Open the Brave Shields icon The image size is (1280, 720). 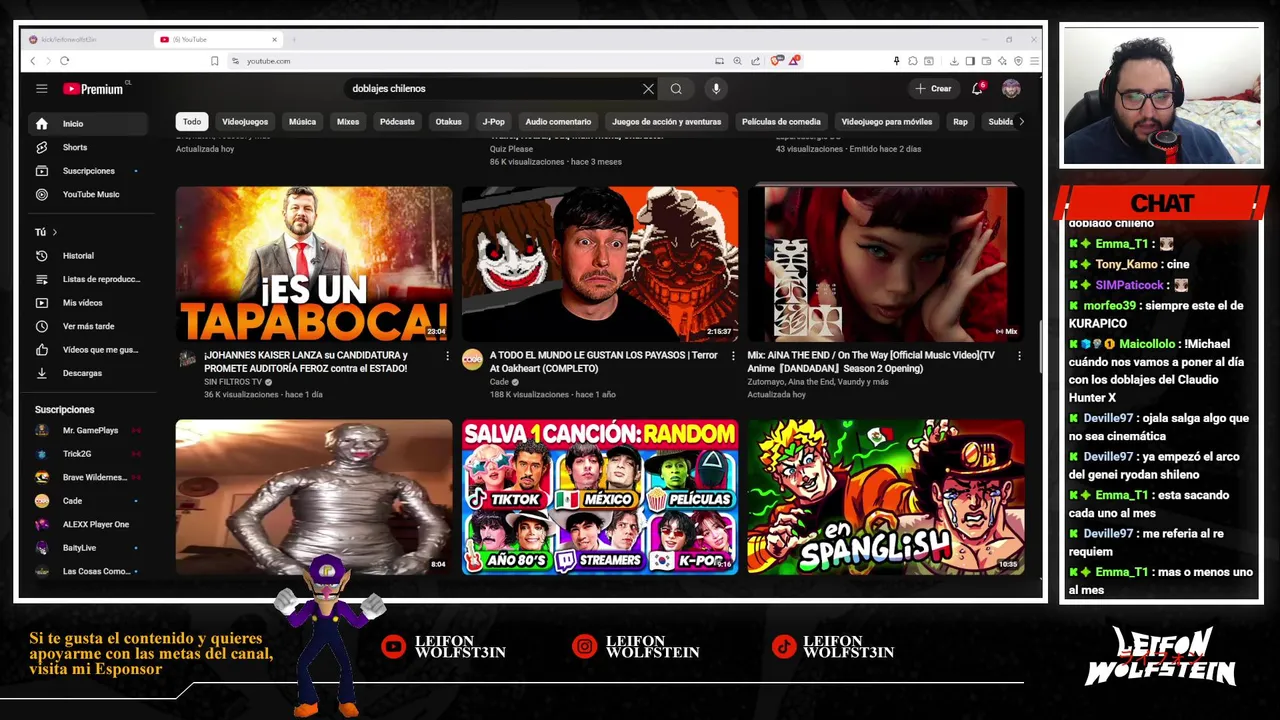pyautogui.click(x=776, y=61)
